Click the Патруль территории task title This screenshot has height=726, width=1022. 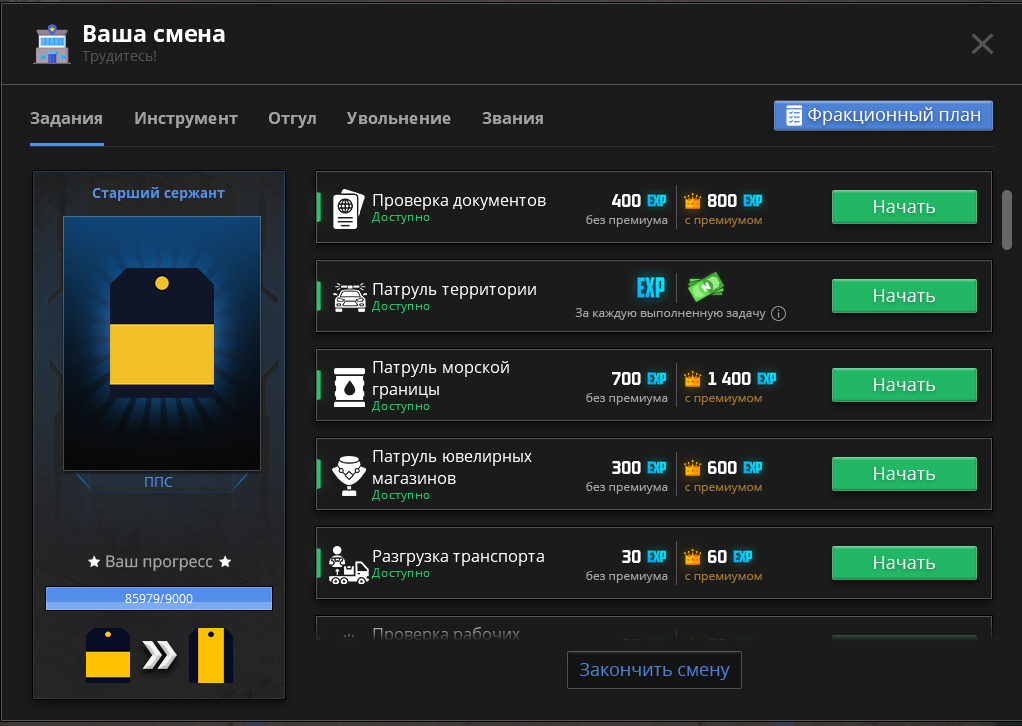pyautogui.click(x=454, y=289)
